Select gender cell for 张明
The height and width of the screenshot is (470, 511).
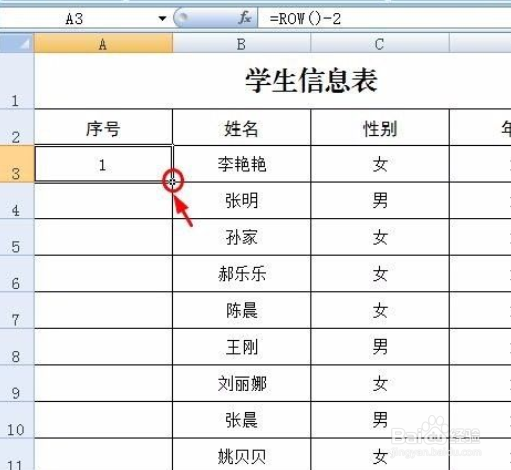380,201
